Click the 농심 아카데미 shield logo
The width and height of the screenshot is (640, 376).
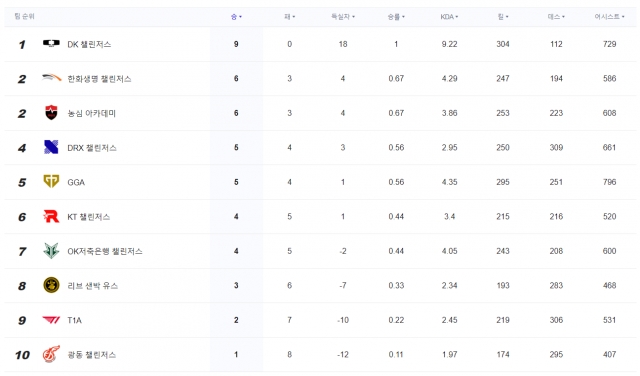click(x=51, y=112)
